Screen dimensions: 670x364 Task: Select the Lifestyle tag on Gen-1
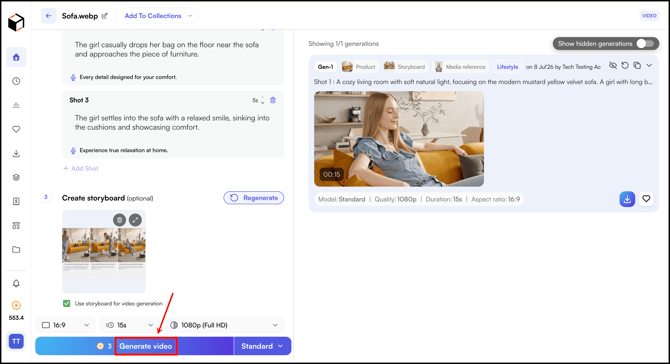[507, 67]
